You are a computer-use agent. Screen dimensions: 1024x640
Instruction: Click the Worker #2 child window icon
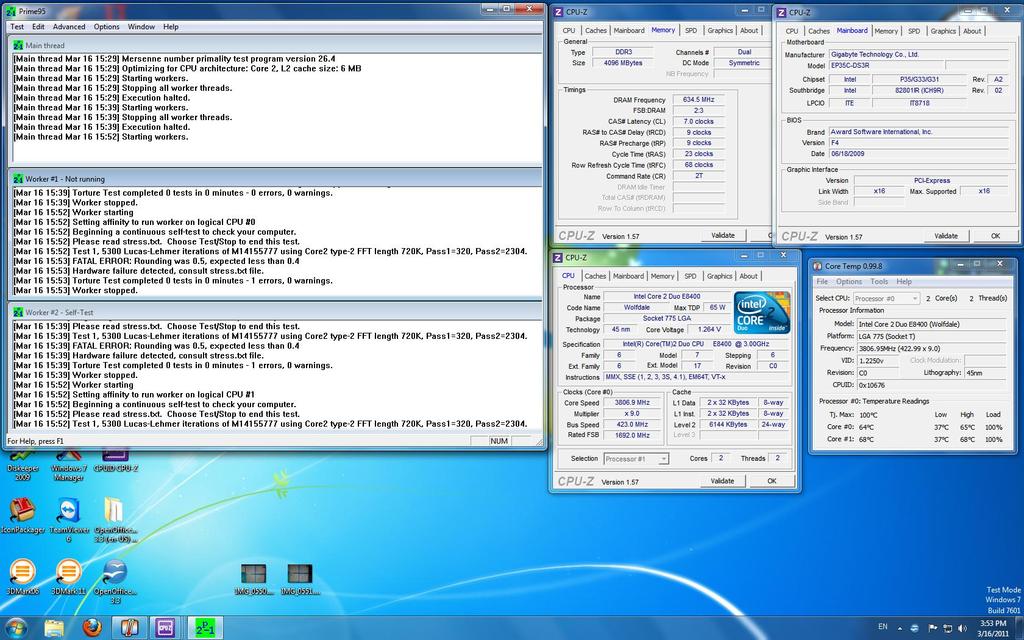pyautogui.click(x=18, y=312)
